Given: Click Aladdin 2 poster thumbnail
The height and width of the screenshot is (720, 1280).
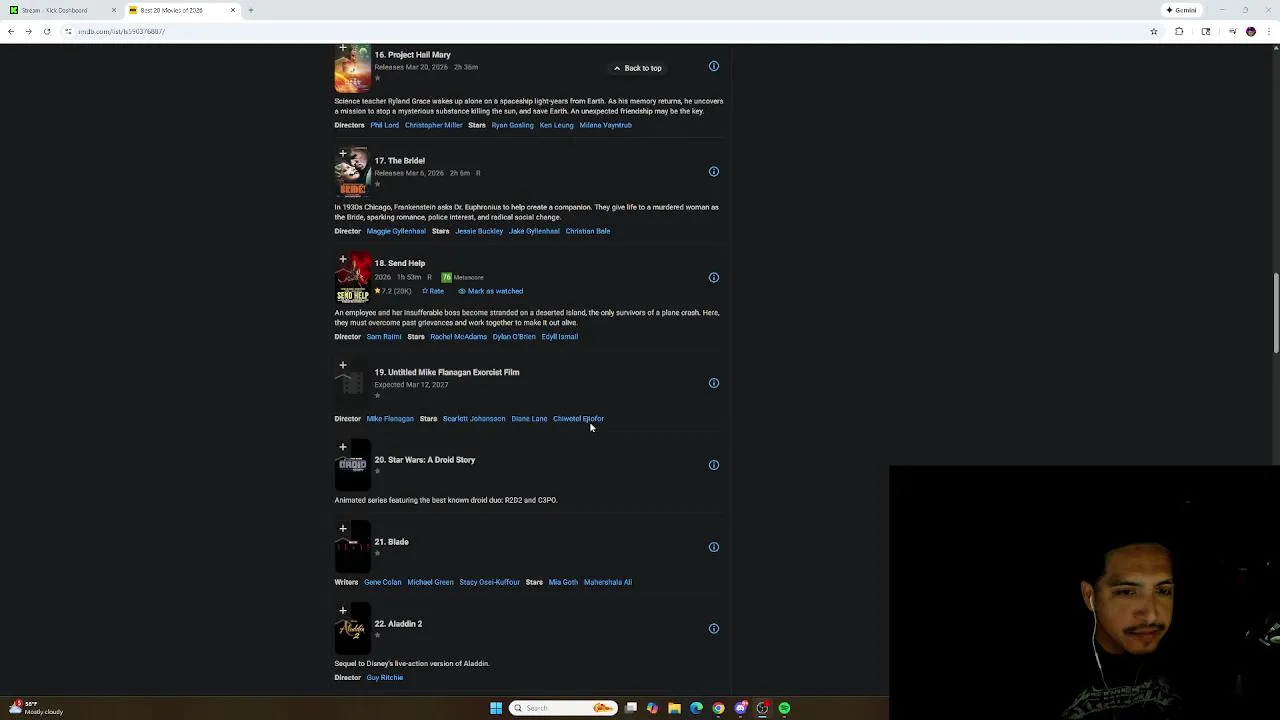Looking at the screenshot, I should (352, 630).
